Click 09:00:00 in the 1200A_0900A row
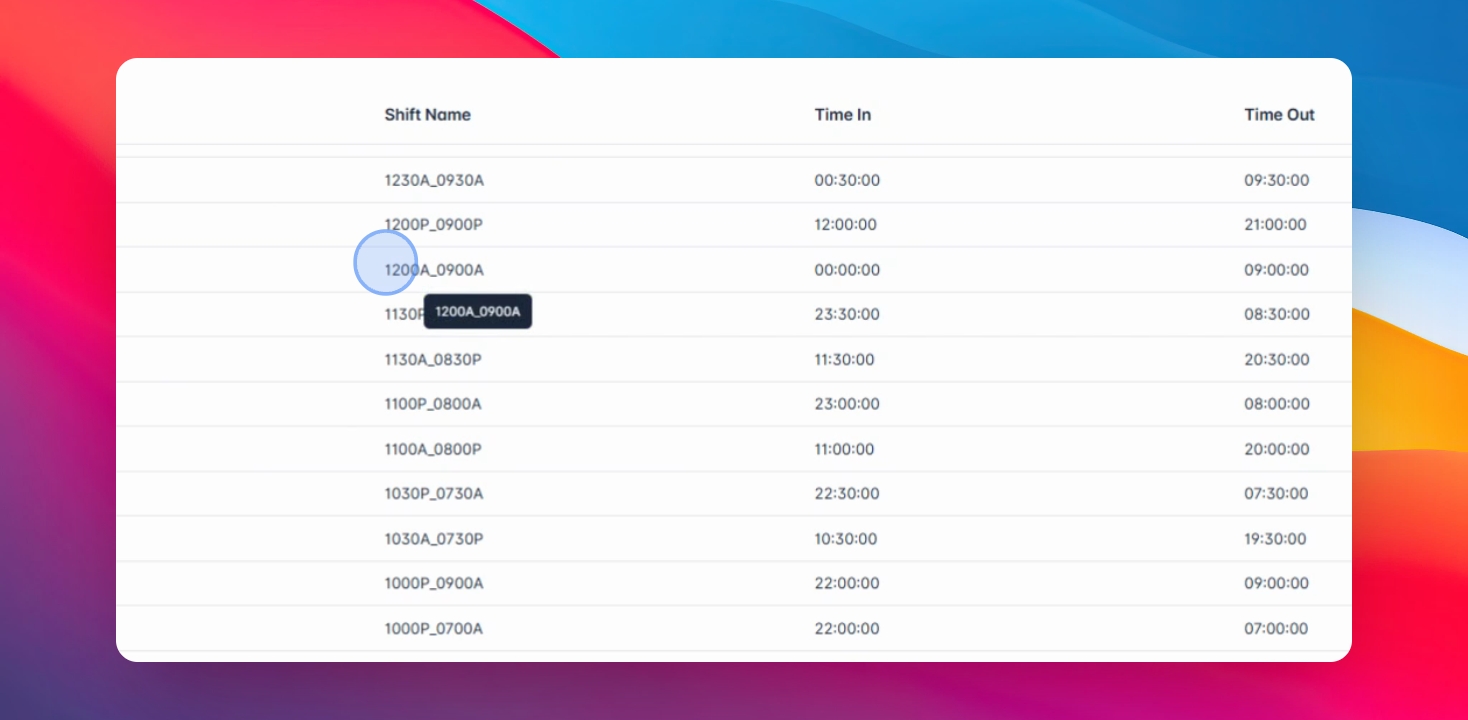This screenshot has width=1468, height=720. click(x=1276, y=270)
